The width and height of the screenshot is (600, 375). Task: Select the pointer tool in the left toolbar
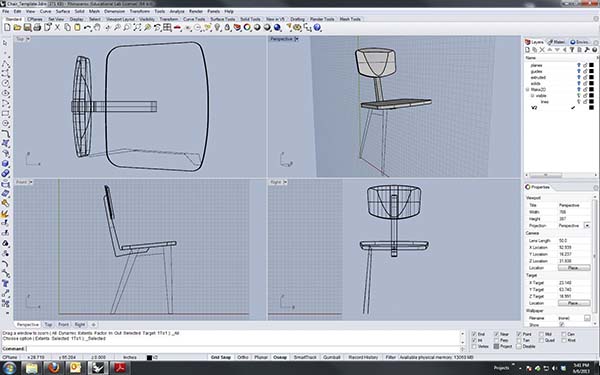5,43
